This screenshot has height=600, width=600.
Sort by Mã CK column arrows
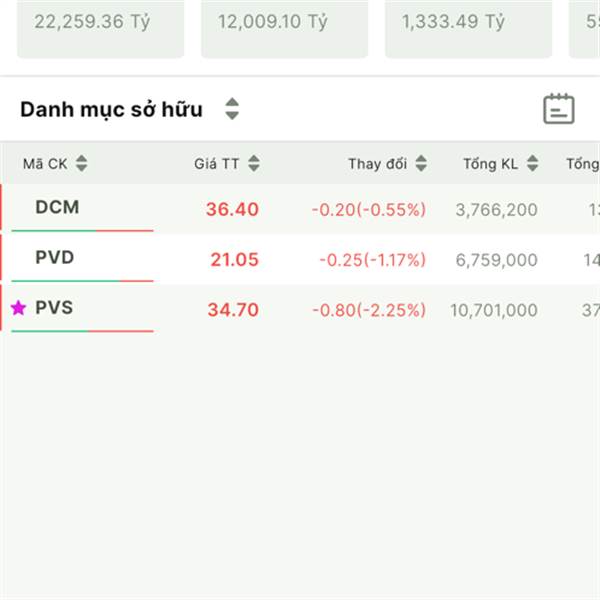coord(82,163)
